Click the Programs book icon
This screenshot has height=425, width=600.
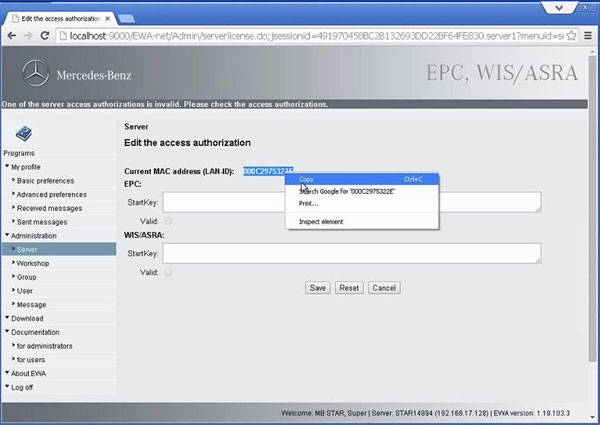tap(24, 134)
